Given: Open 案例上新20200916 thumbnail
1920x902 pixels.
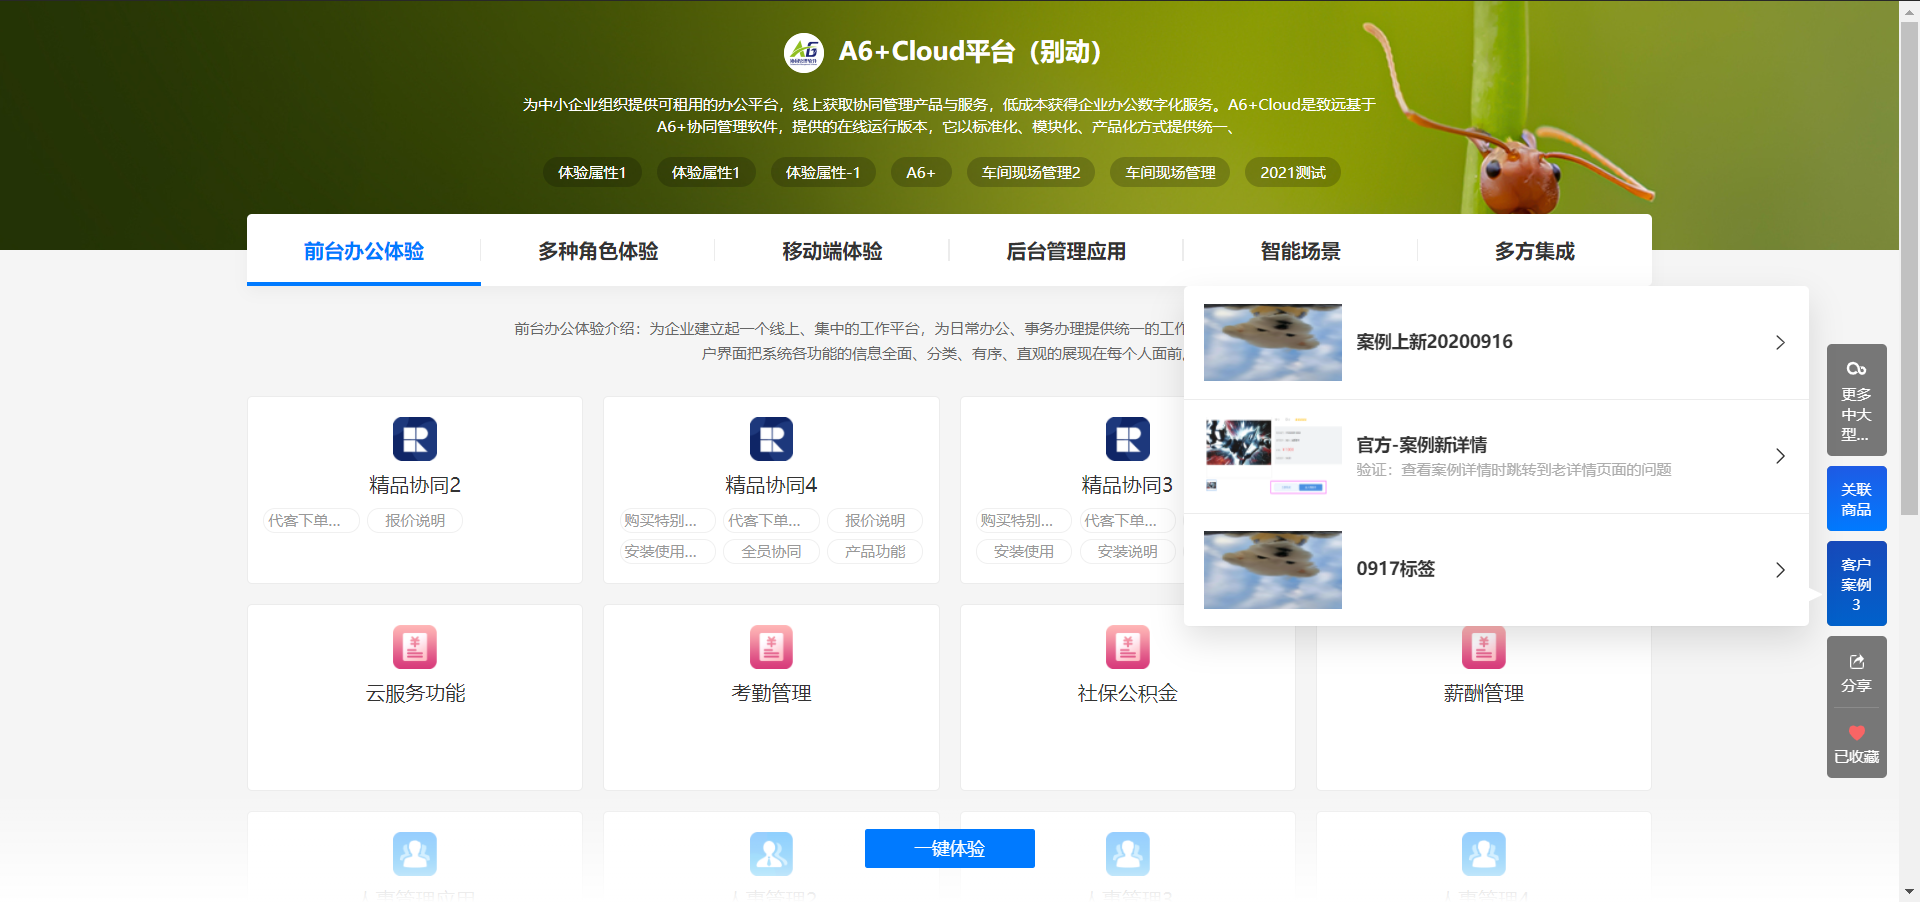Looking at the screenshot, I should coord(1273,342).
